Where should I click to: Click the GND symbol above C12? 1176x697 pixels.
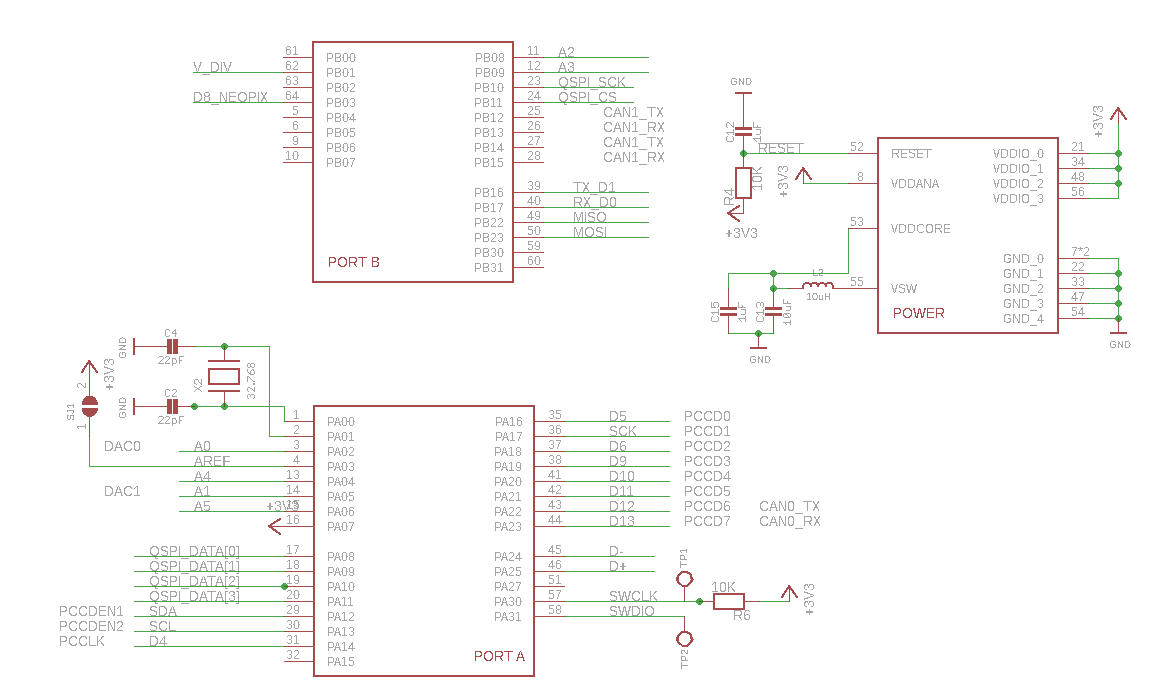tap(742, 90)
